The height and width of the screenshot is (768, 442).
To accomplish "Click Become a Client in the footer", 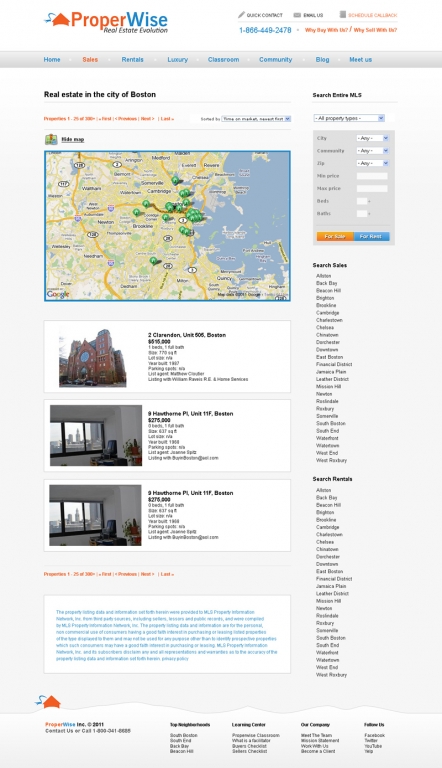I will coord(318,751).
